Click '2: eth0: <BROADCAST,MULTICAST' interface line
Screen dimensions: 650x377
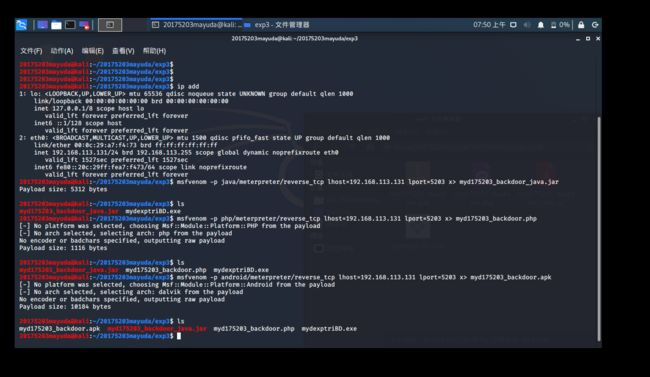tap(204, 138)
